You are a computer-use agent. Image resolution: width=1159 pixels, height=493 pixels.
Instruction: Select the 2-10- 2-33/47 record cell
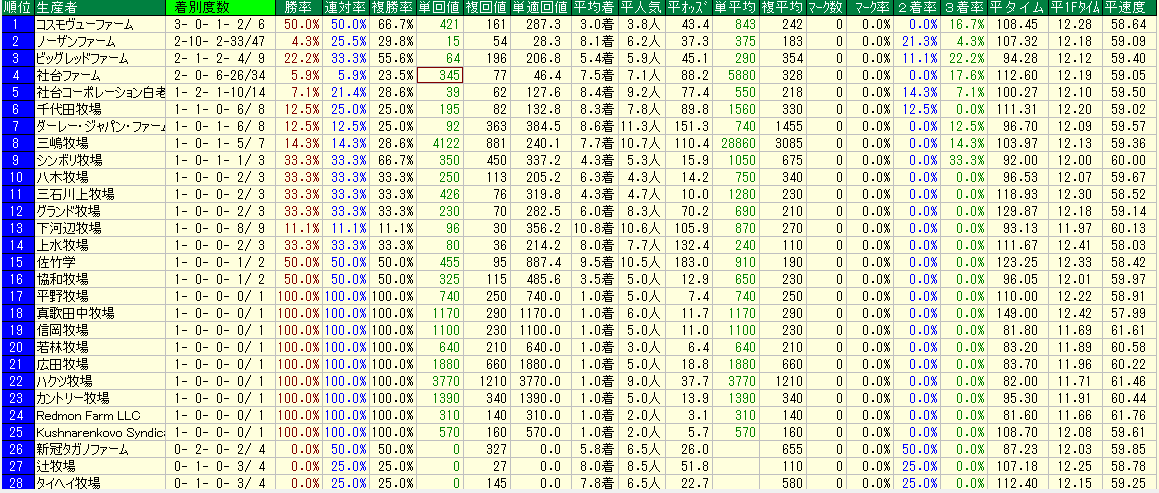(222, 41)
